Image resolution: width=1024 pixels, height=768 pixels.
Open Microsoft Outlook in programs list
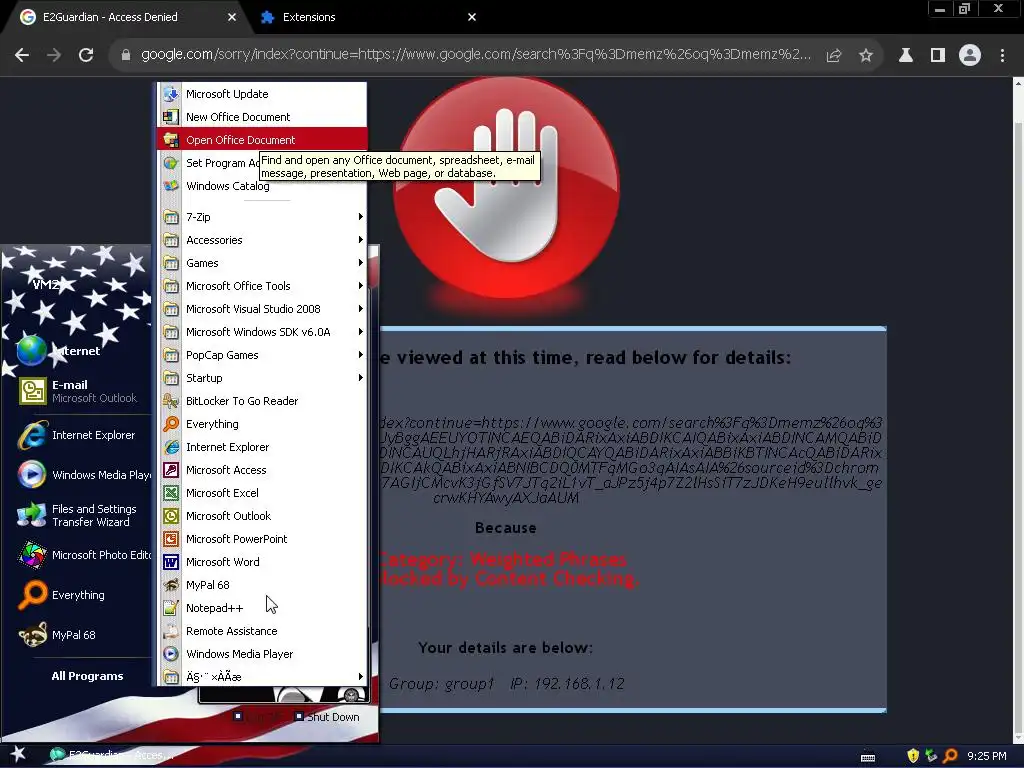tap(261, 516)
